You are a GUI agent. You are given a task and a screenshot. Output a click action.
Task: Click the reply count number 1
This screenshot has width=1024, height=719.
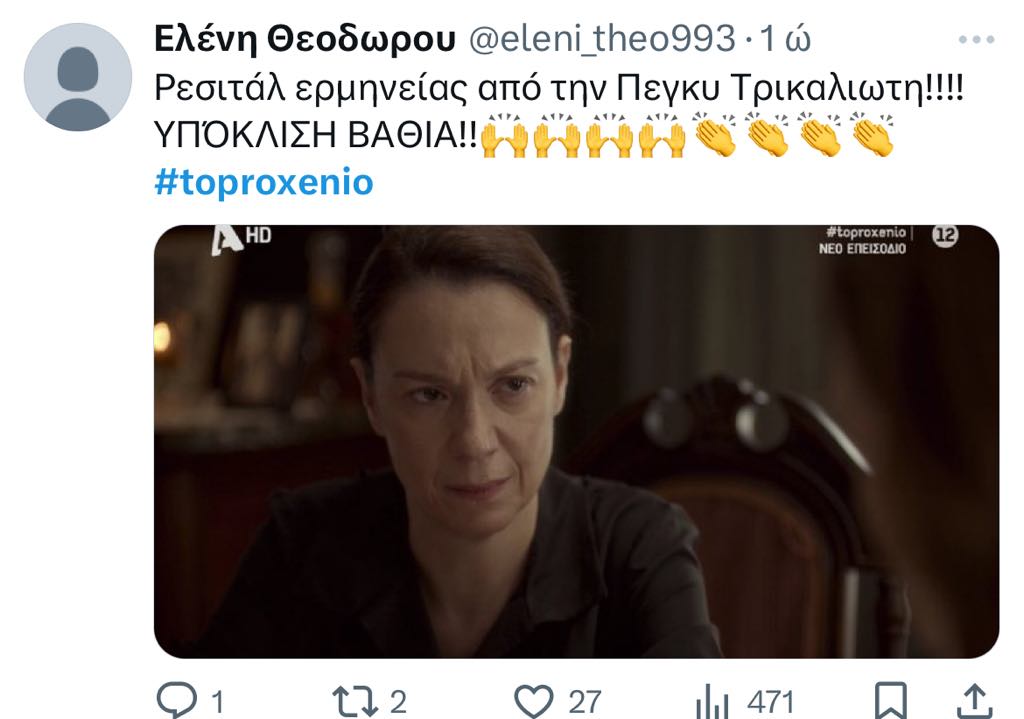coord(218,703)
